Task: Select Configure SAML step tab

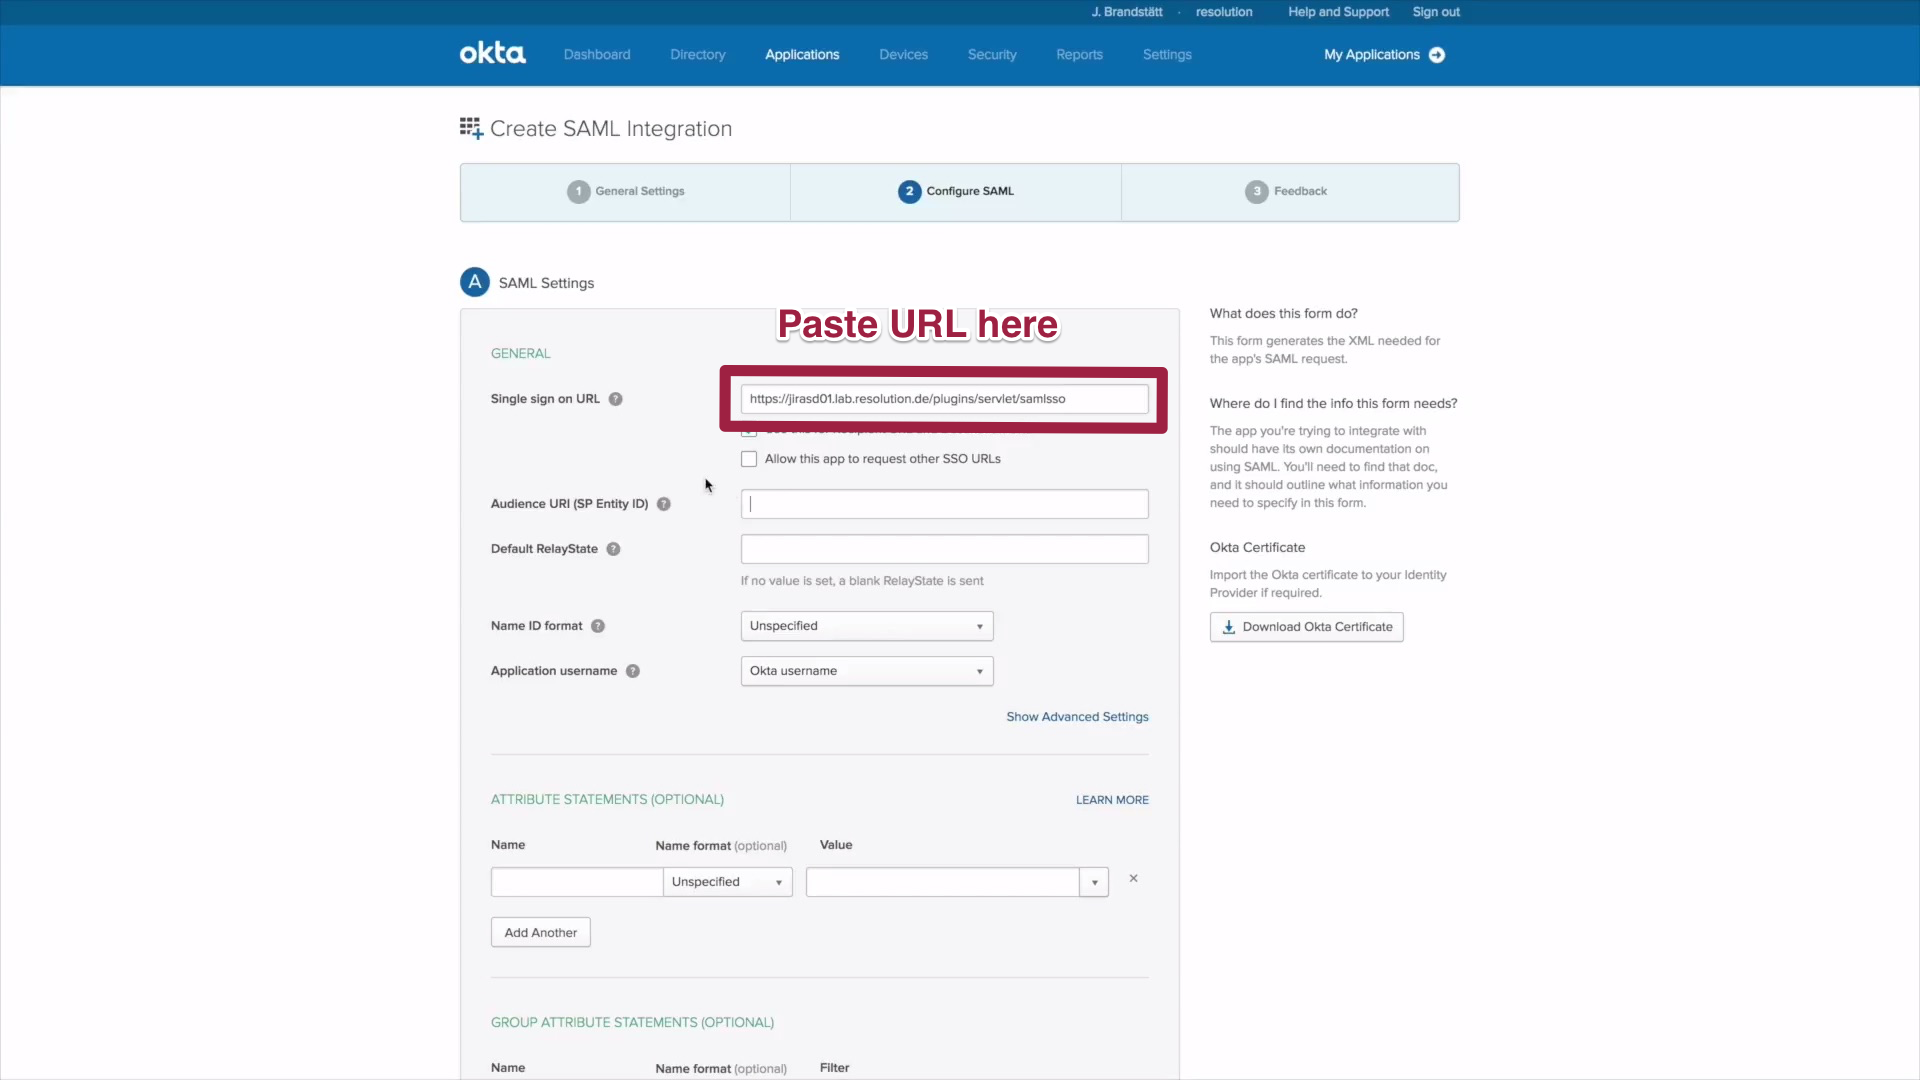Action: click(x=956, y=192)
